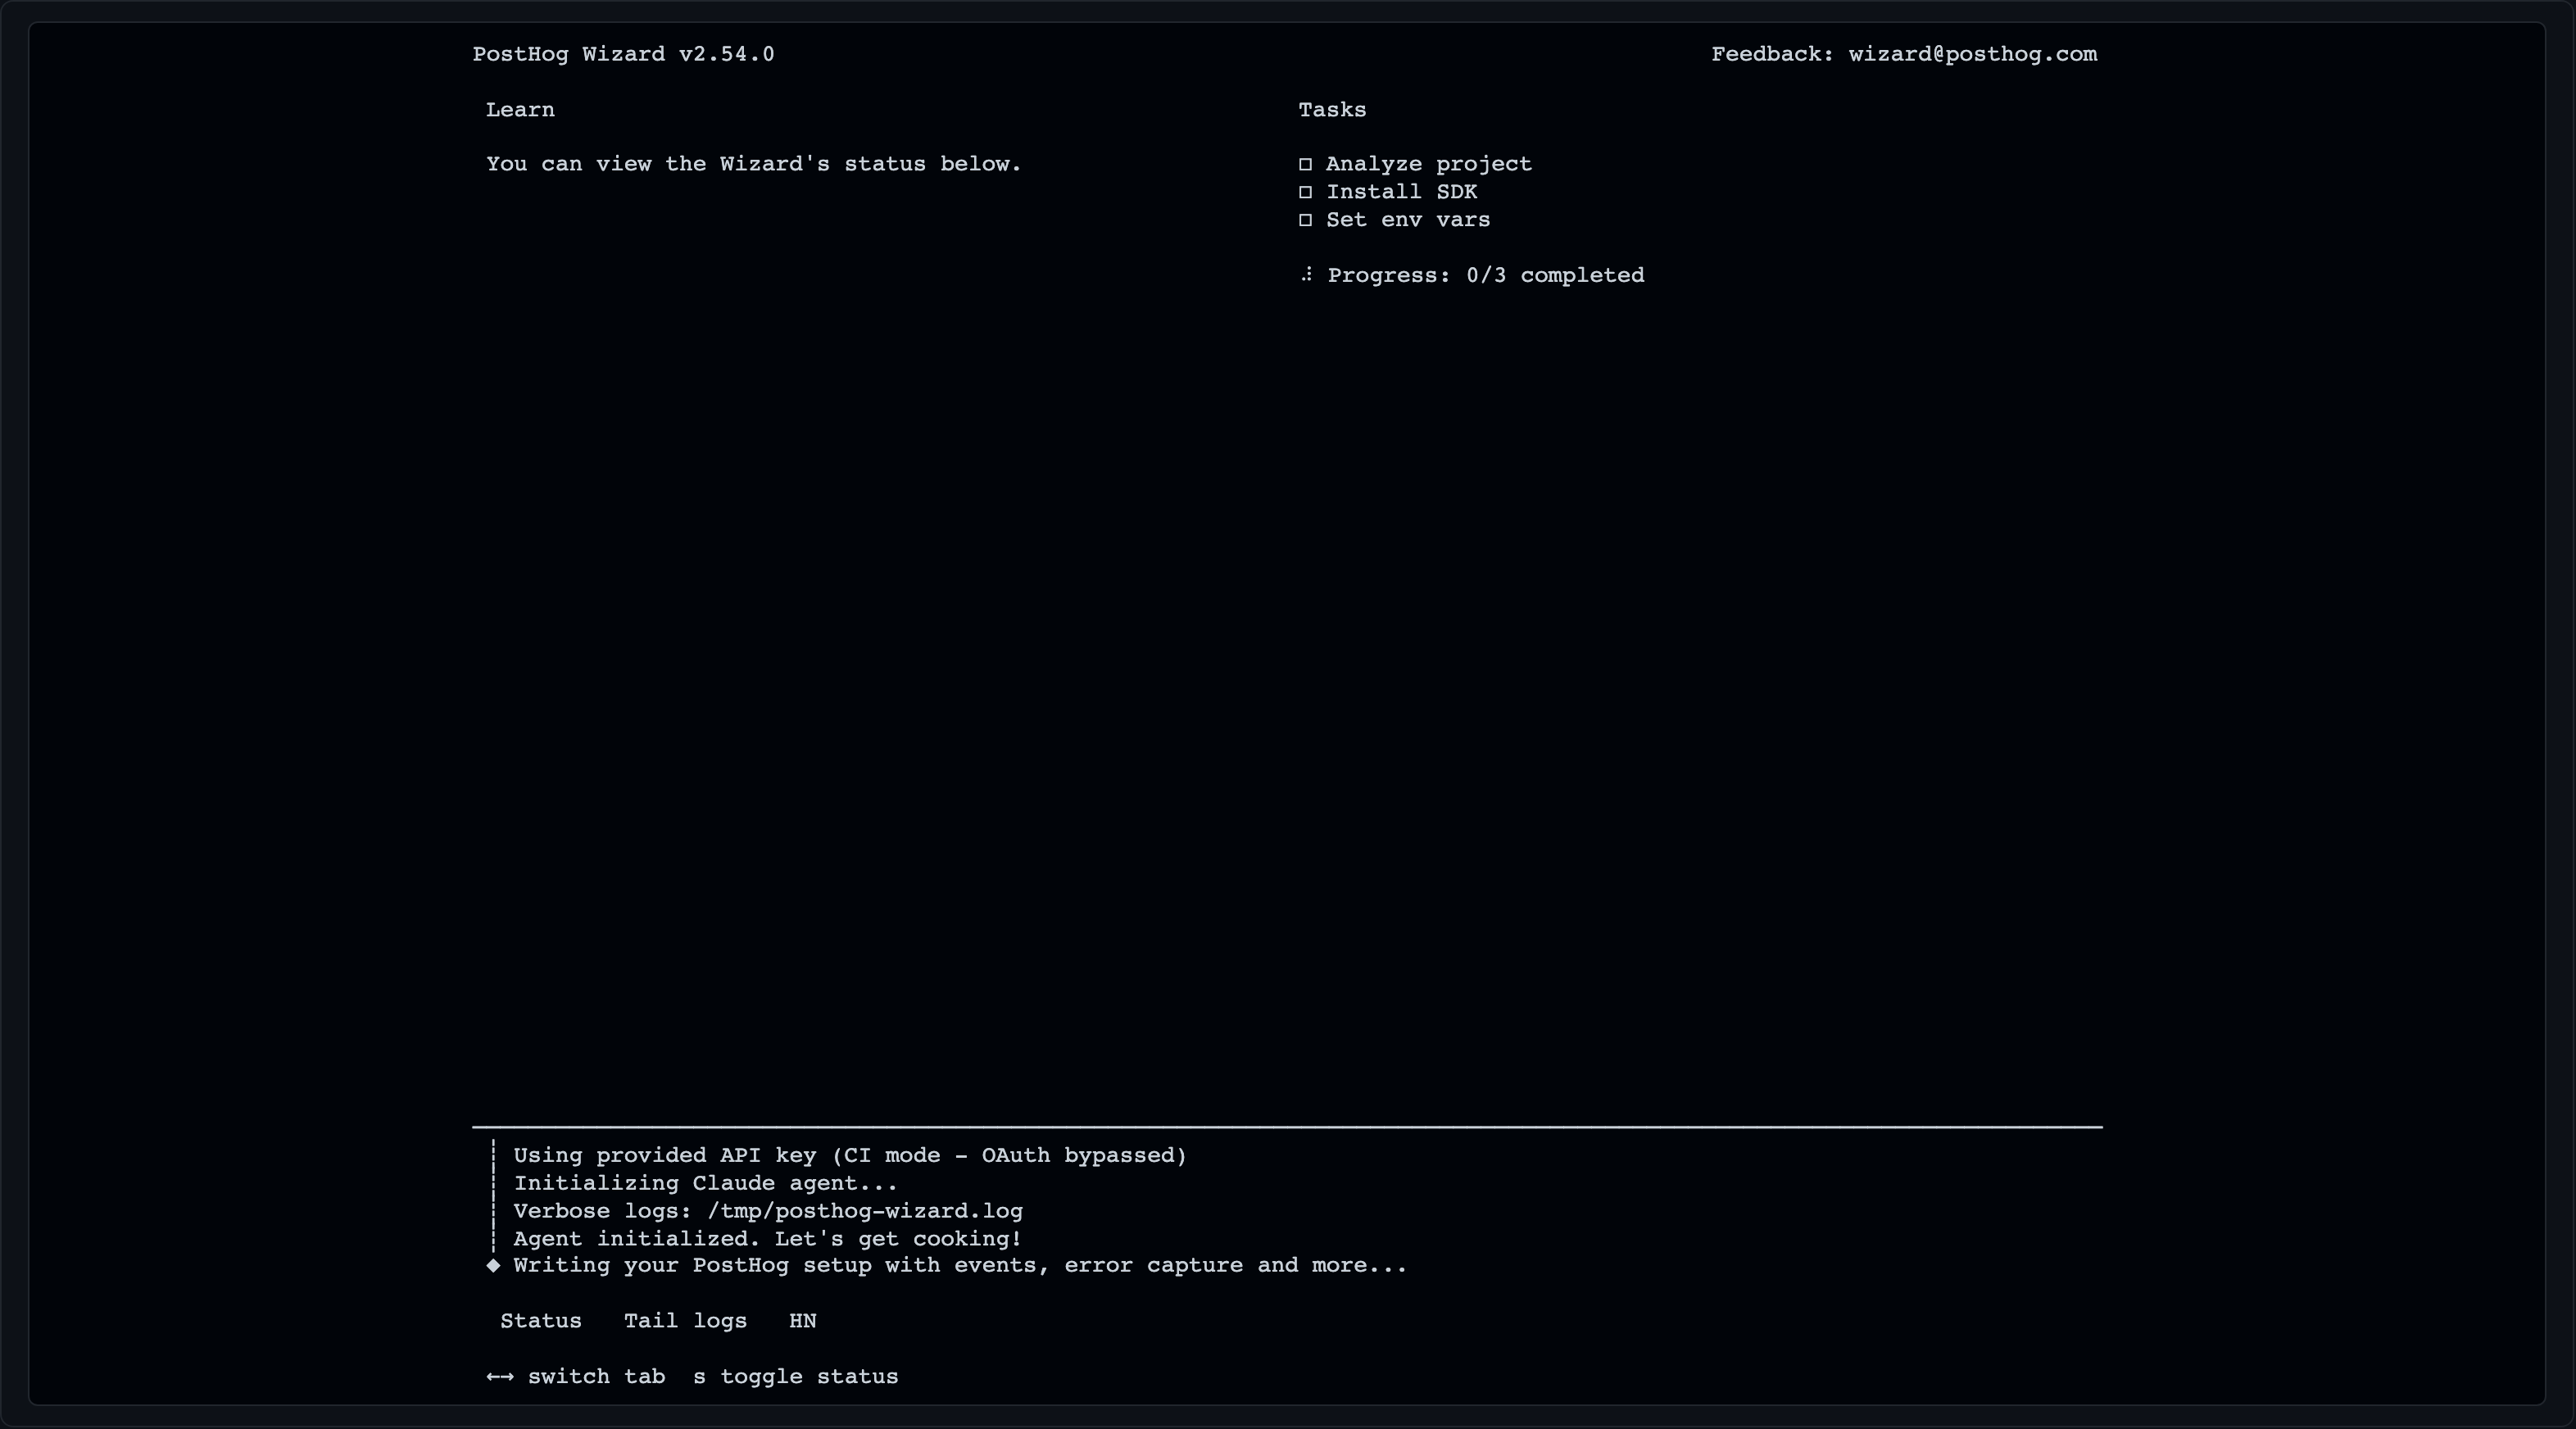Click 'You can view the Wizard's status below.'
2576x1429 pixels.
pos(754,164)
